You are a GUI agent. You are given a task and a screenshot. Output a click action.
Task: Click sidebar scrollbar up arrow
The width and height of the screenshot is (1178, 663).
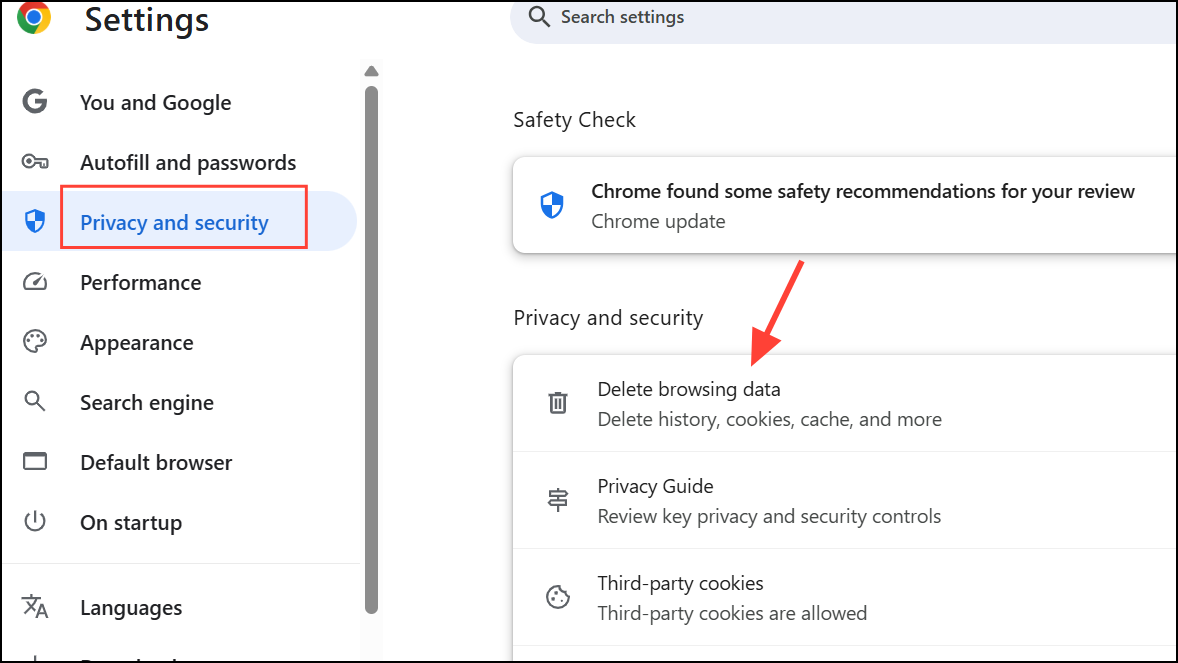[x=371, y=71]
